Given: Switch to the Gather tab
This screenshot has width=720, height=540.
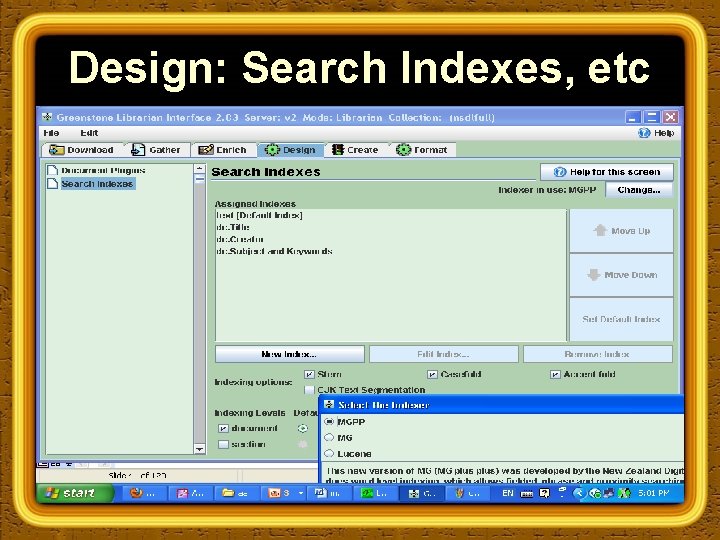Looking at the screenshot, I should (x=156, y=150).
